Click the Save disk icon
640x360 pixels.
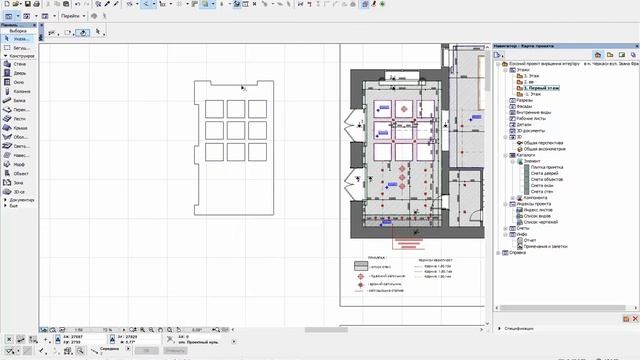(x=27, y=4)
